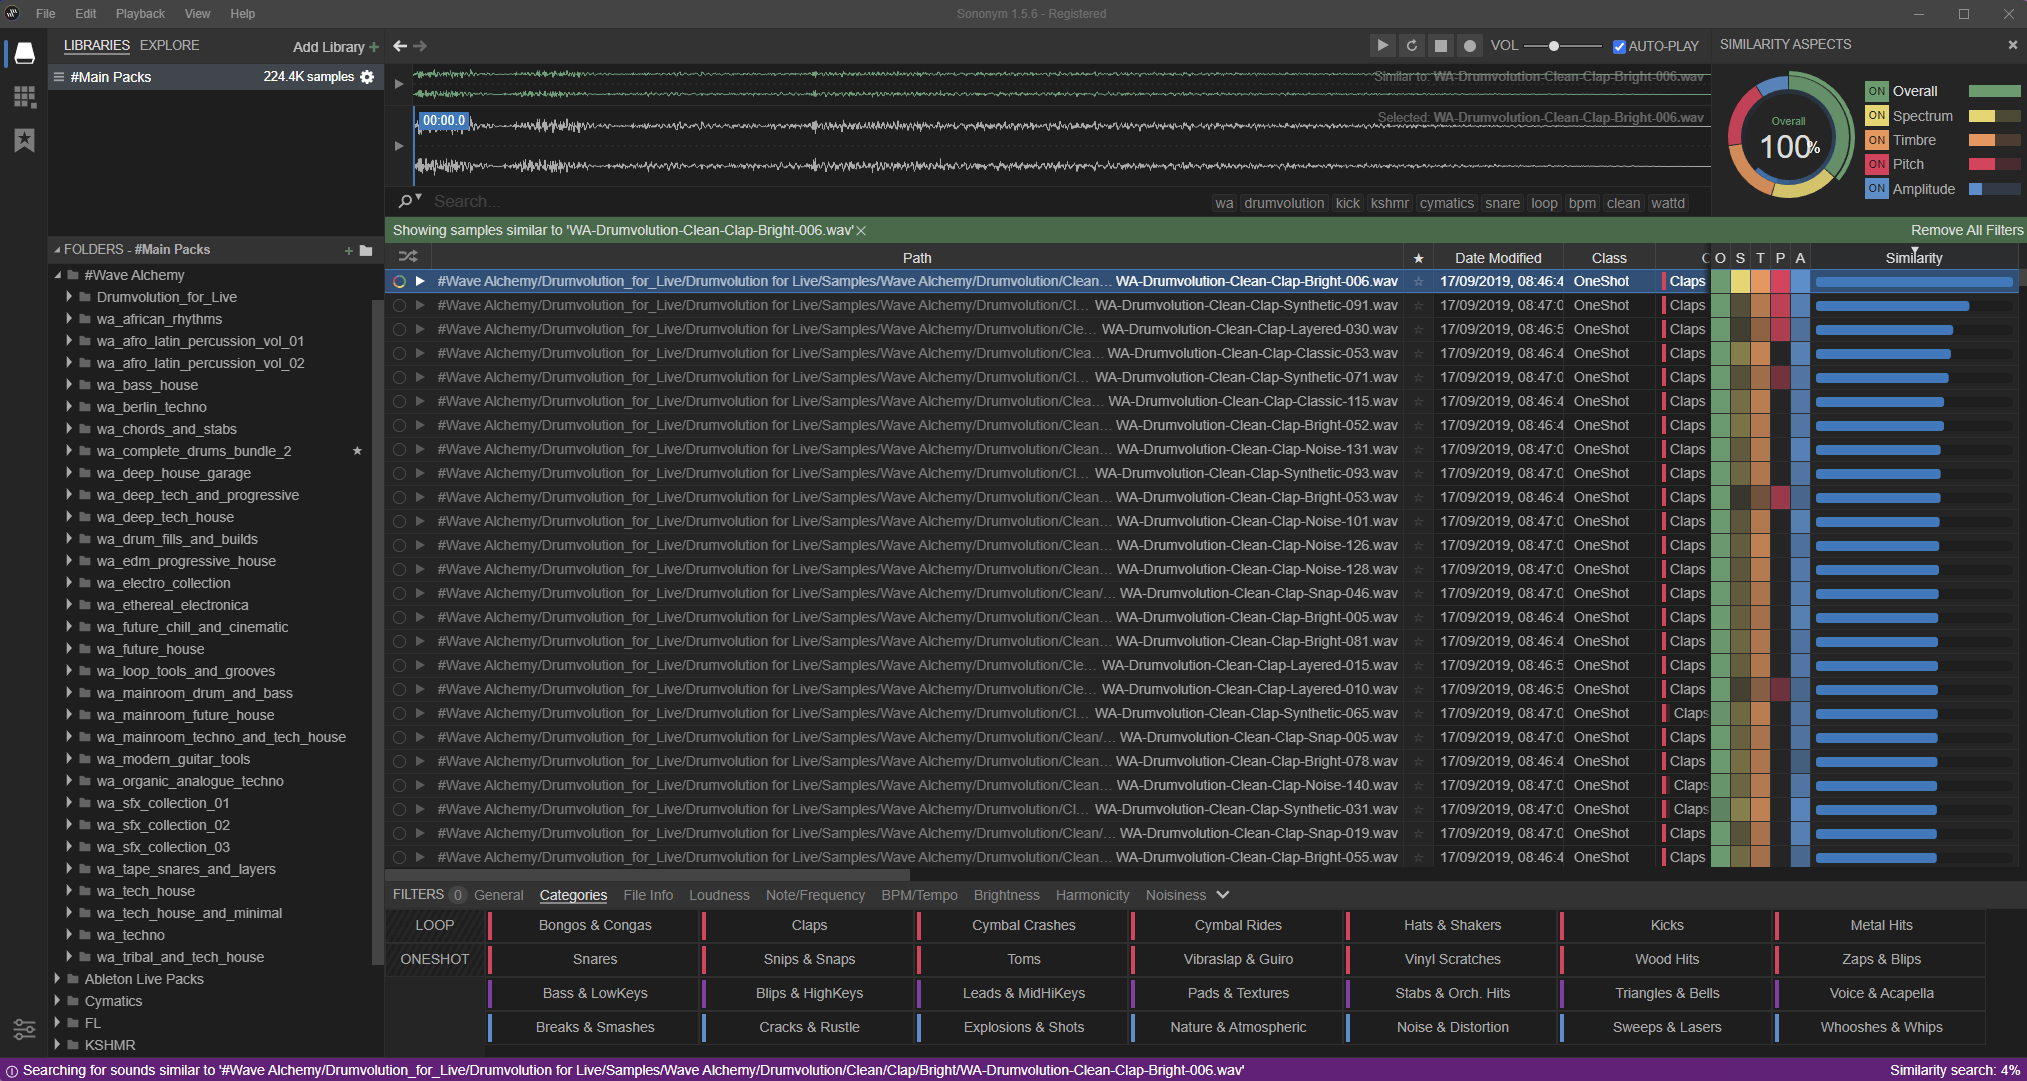Click the stop transport button
The height and width of the screenshot is (1081, 2027).
(1441, 45)
